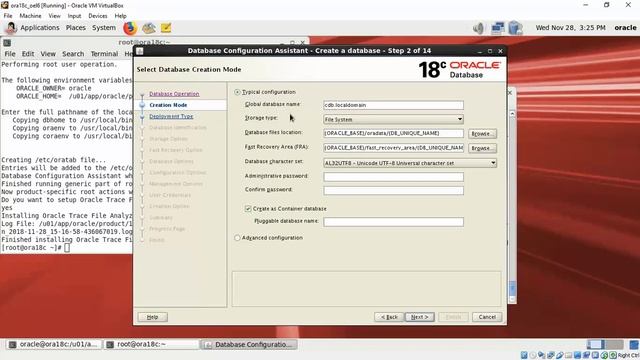Click the scrollbar thumb right of the wizard

coord(512,289)
